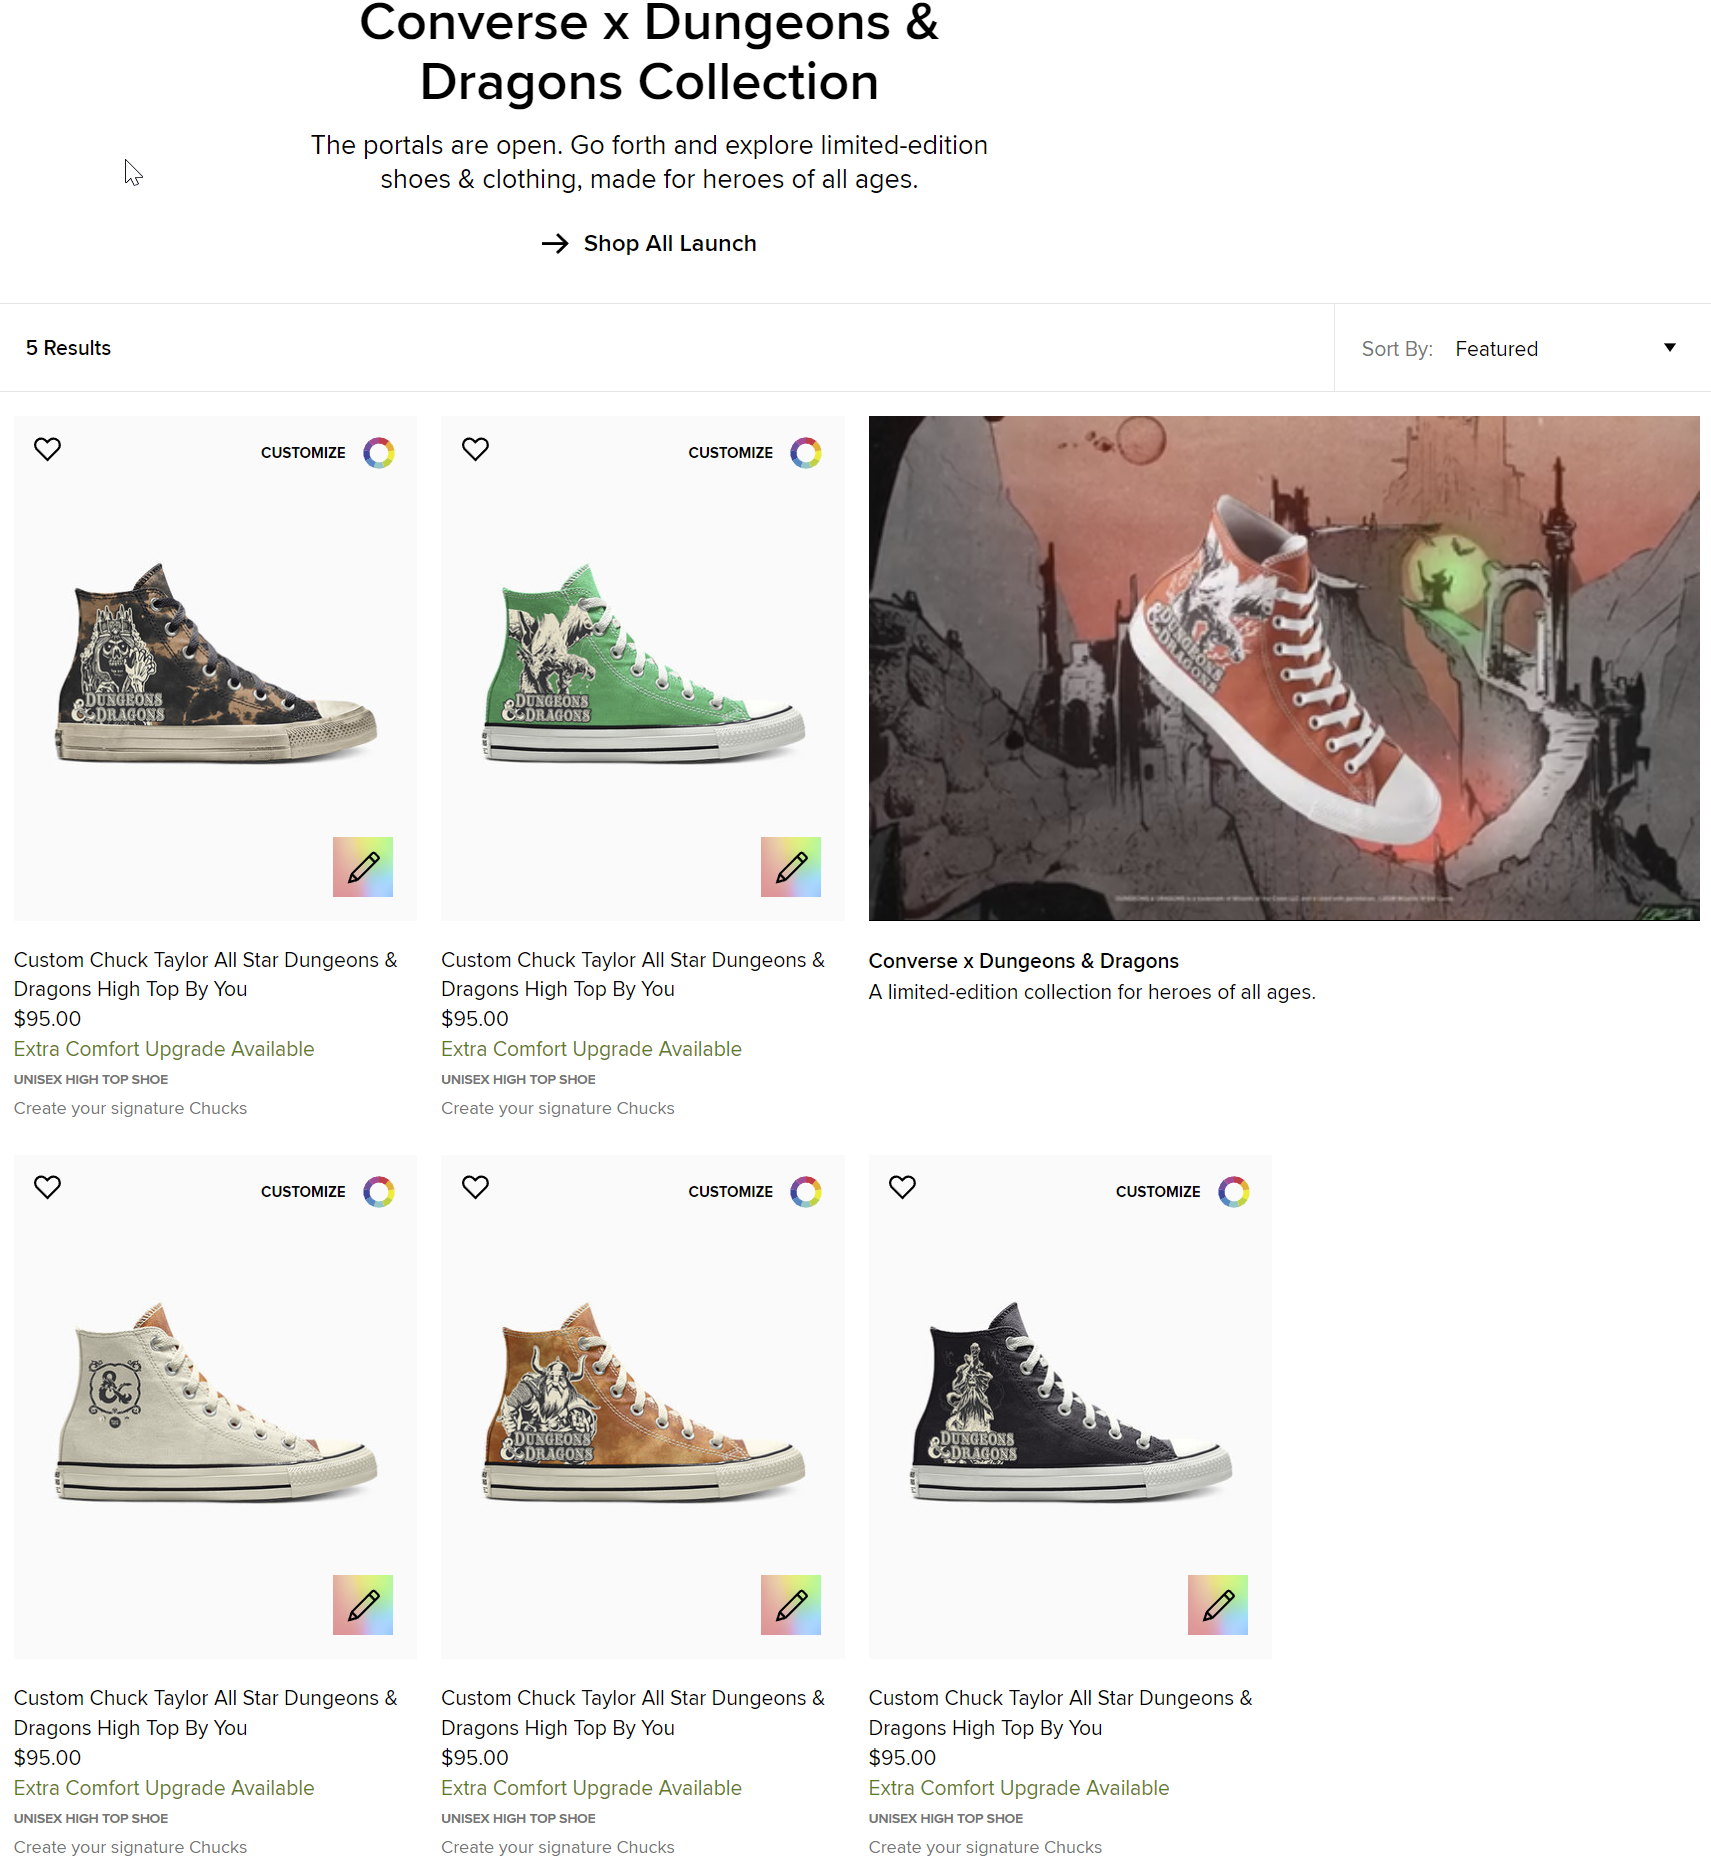Screen dimensions: 1711x1866
Task: Click pencil edit icon on orange viking shoe
Action: [790, 1605]
